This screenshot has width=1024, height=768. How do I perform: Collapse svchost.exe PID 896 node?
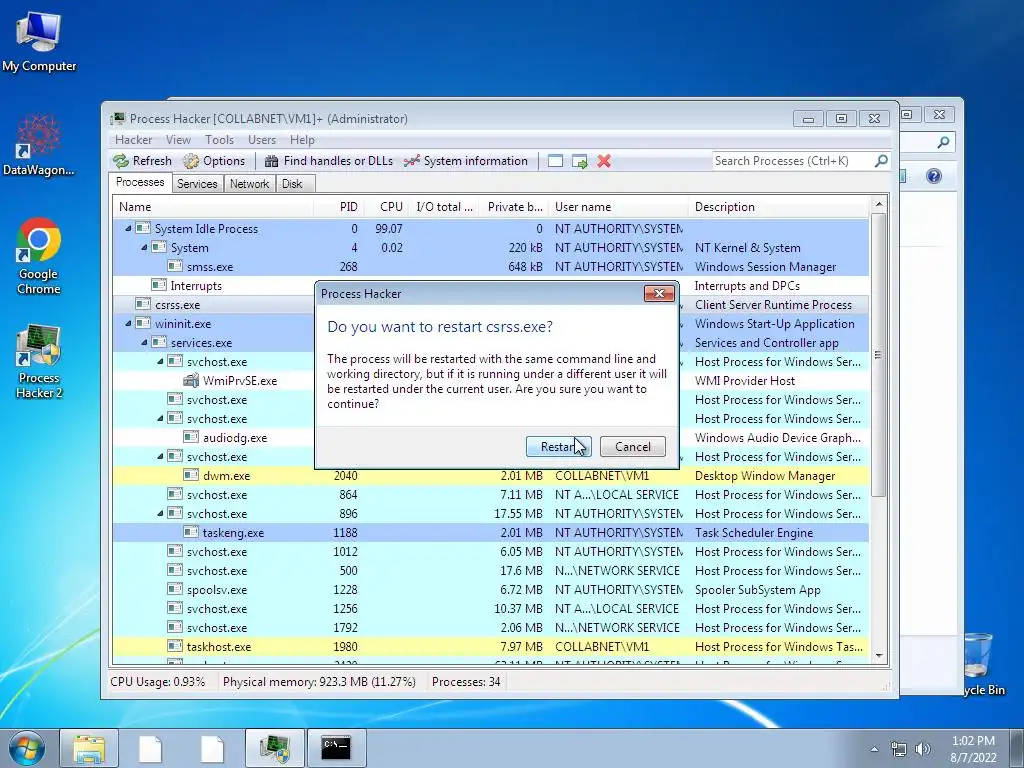click(160, 513)
